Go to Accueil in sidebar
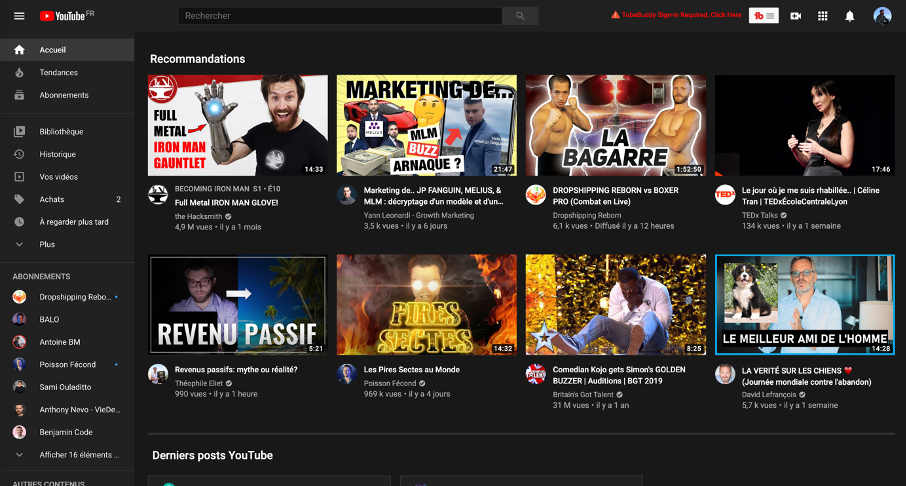Viewport: 906px width, 486px height. pos(67,50)
